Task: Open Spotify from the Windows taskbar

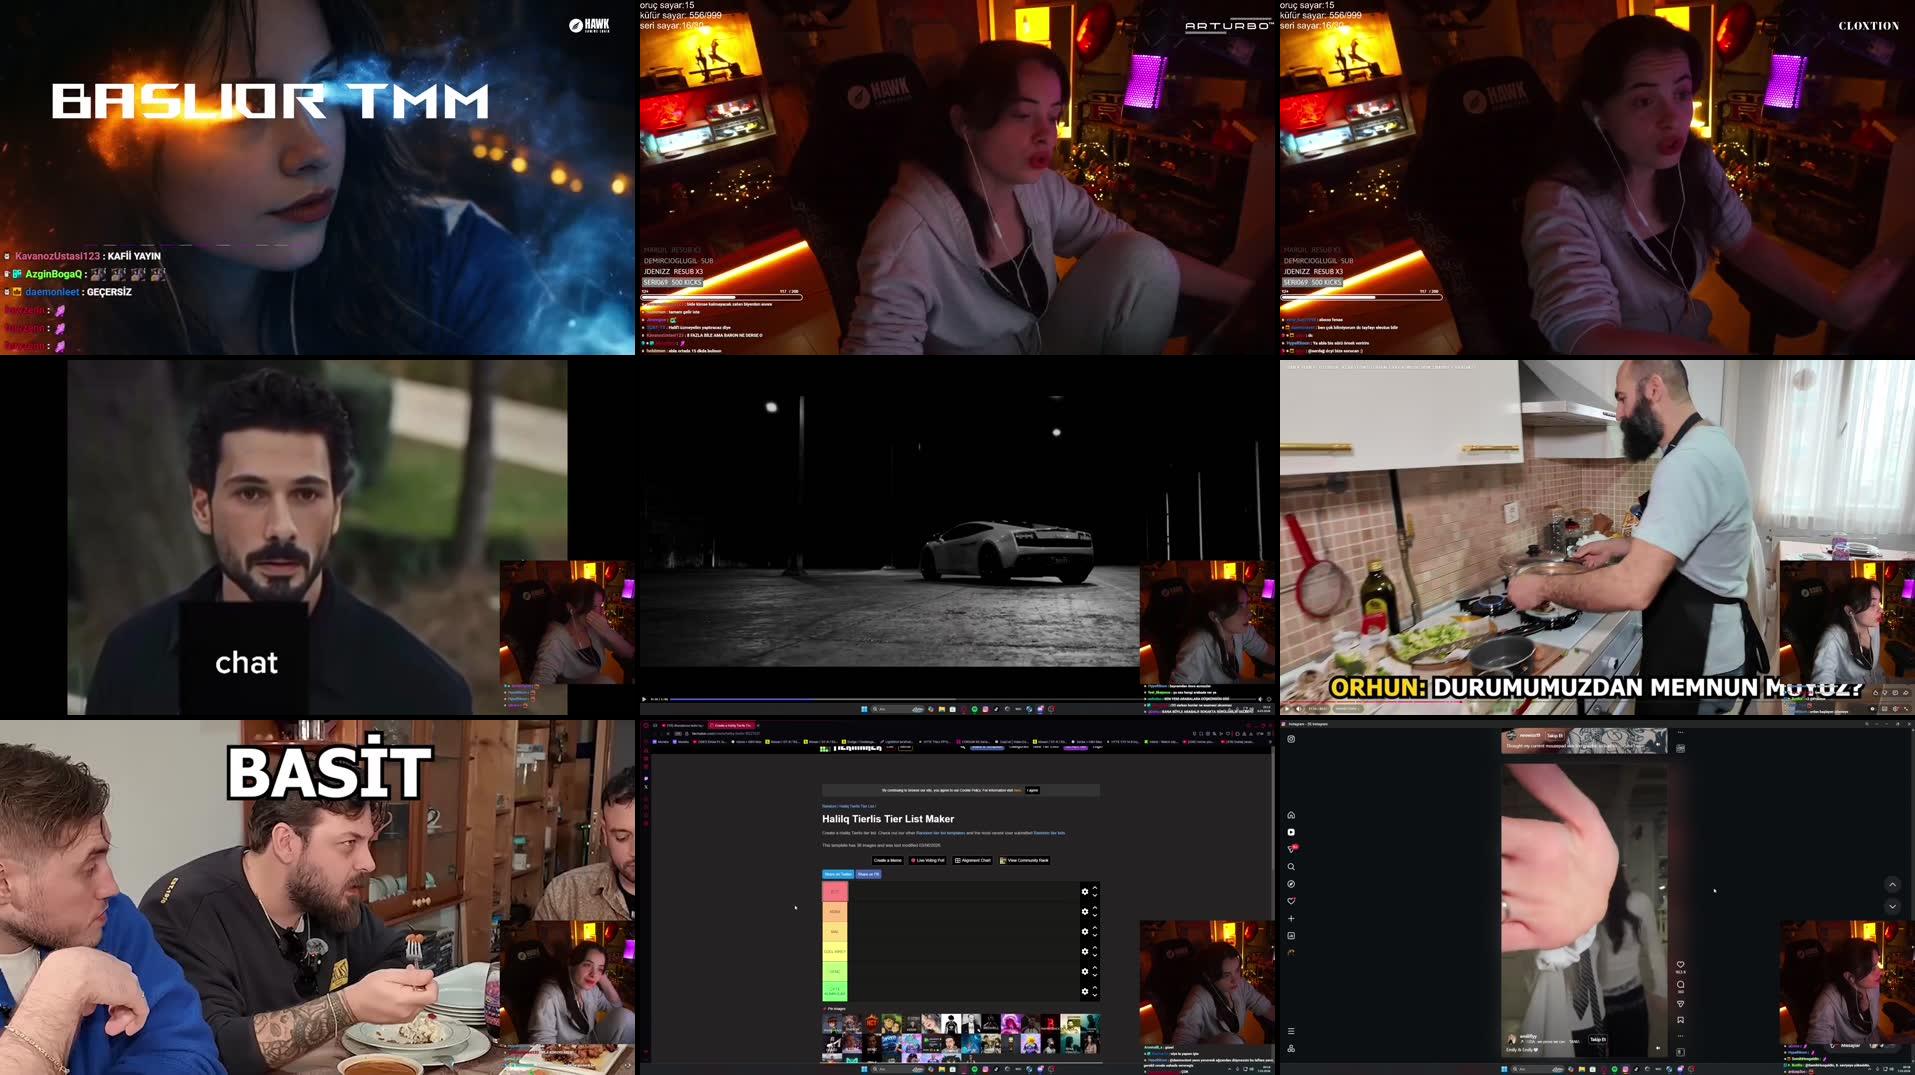Action: (x=973, y=1069)
